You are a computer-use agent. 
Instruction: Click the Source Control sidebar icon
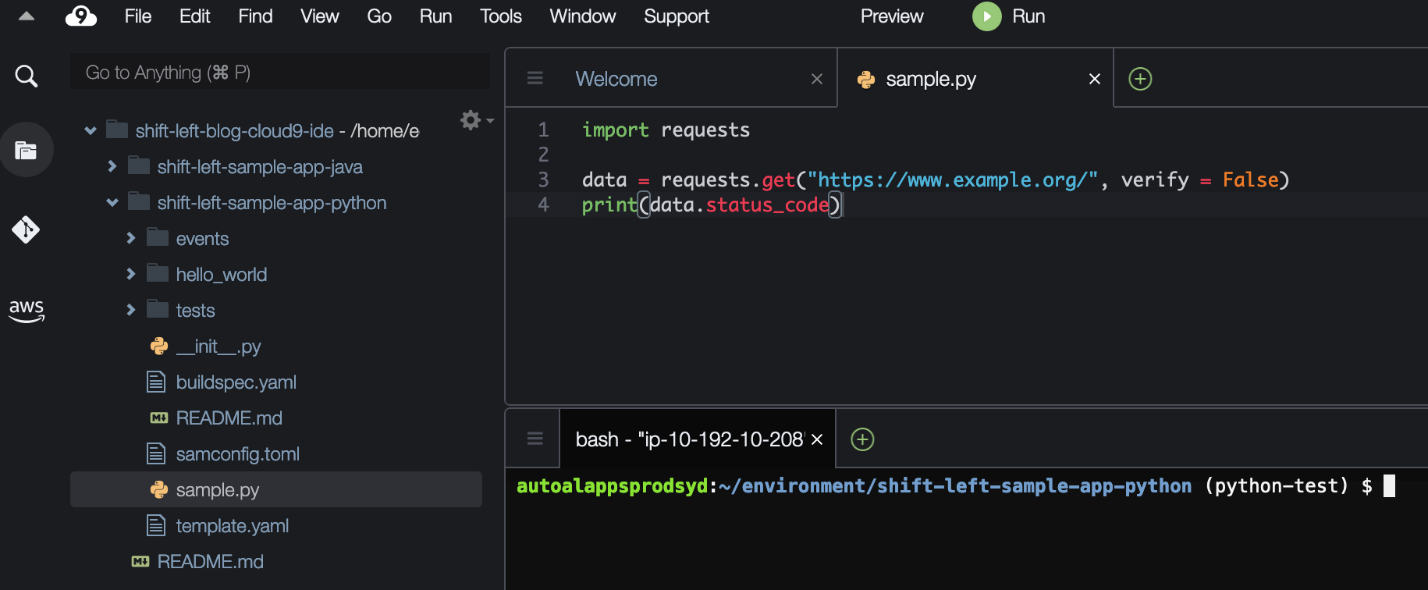26,229
